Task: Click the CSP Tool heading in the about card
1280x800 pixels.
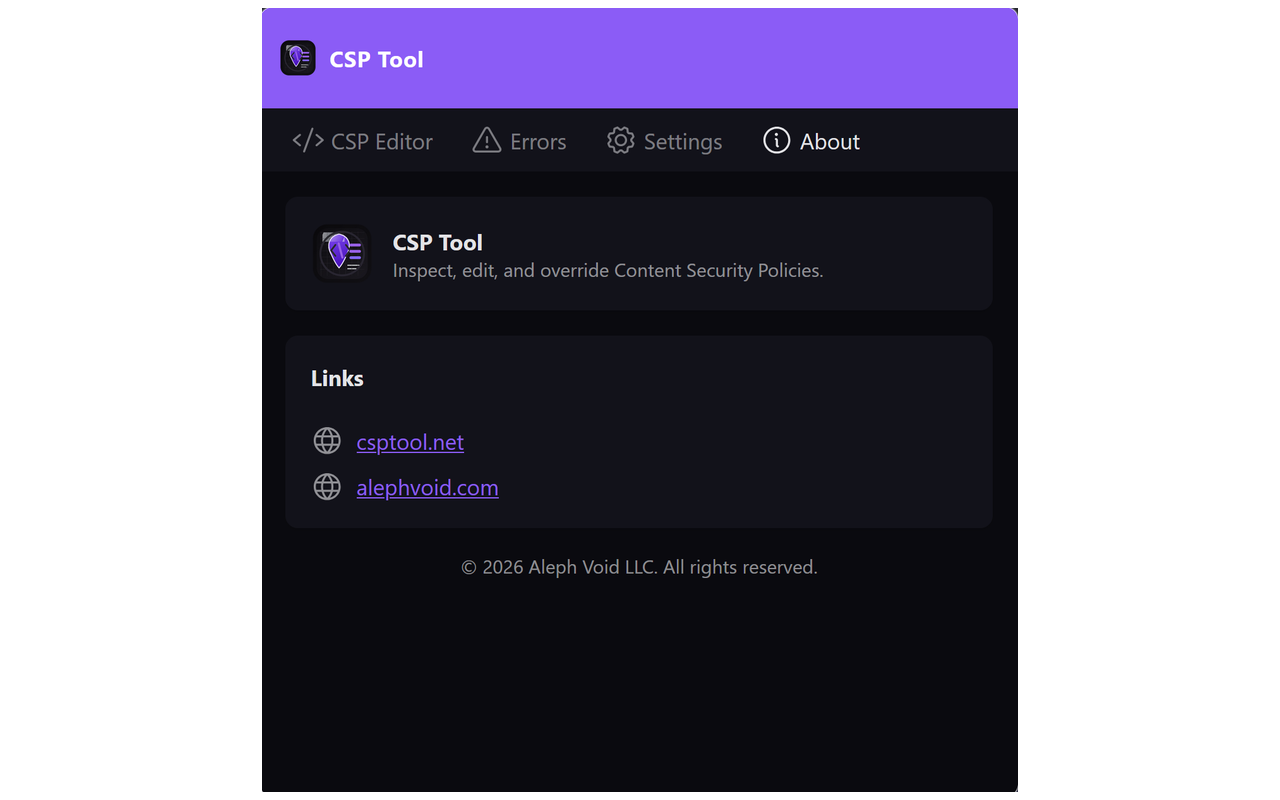Action: 437,242
